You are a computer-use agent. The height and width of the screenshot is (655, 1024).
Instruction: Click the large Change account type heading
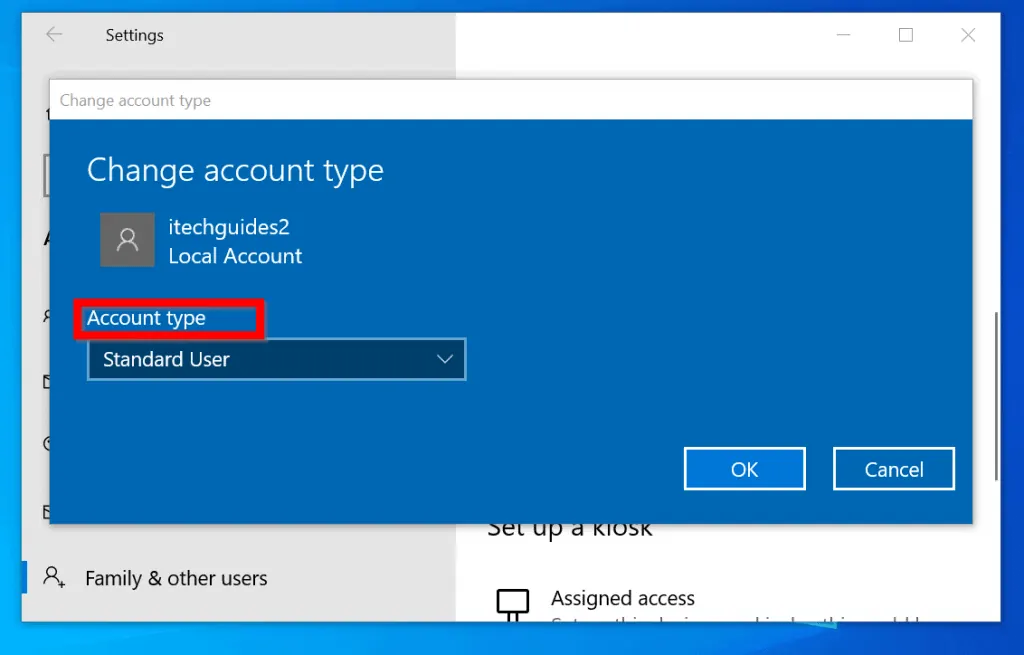point(235,170)
